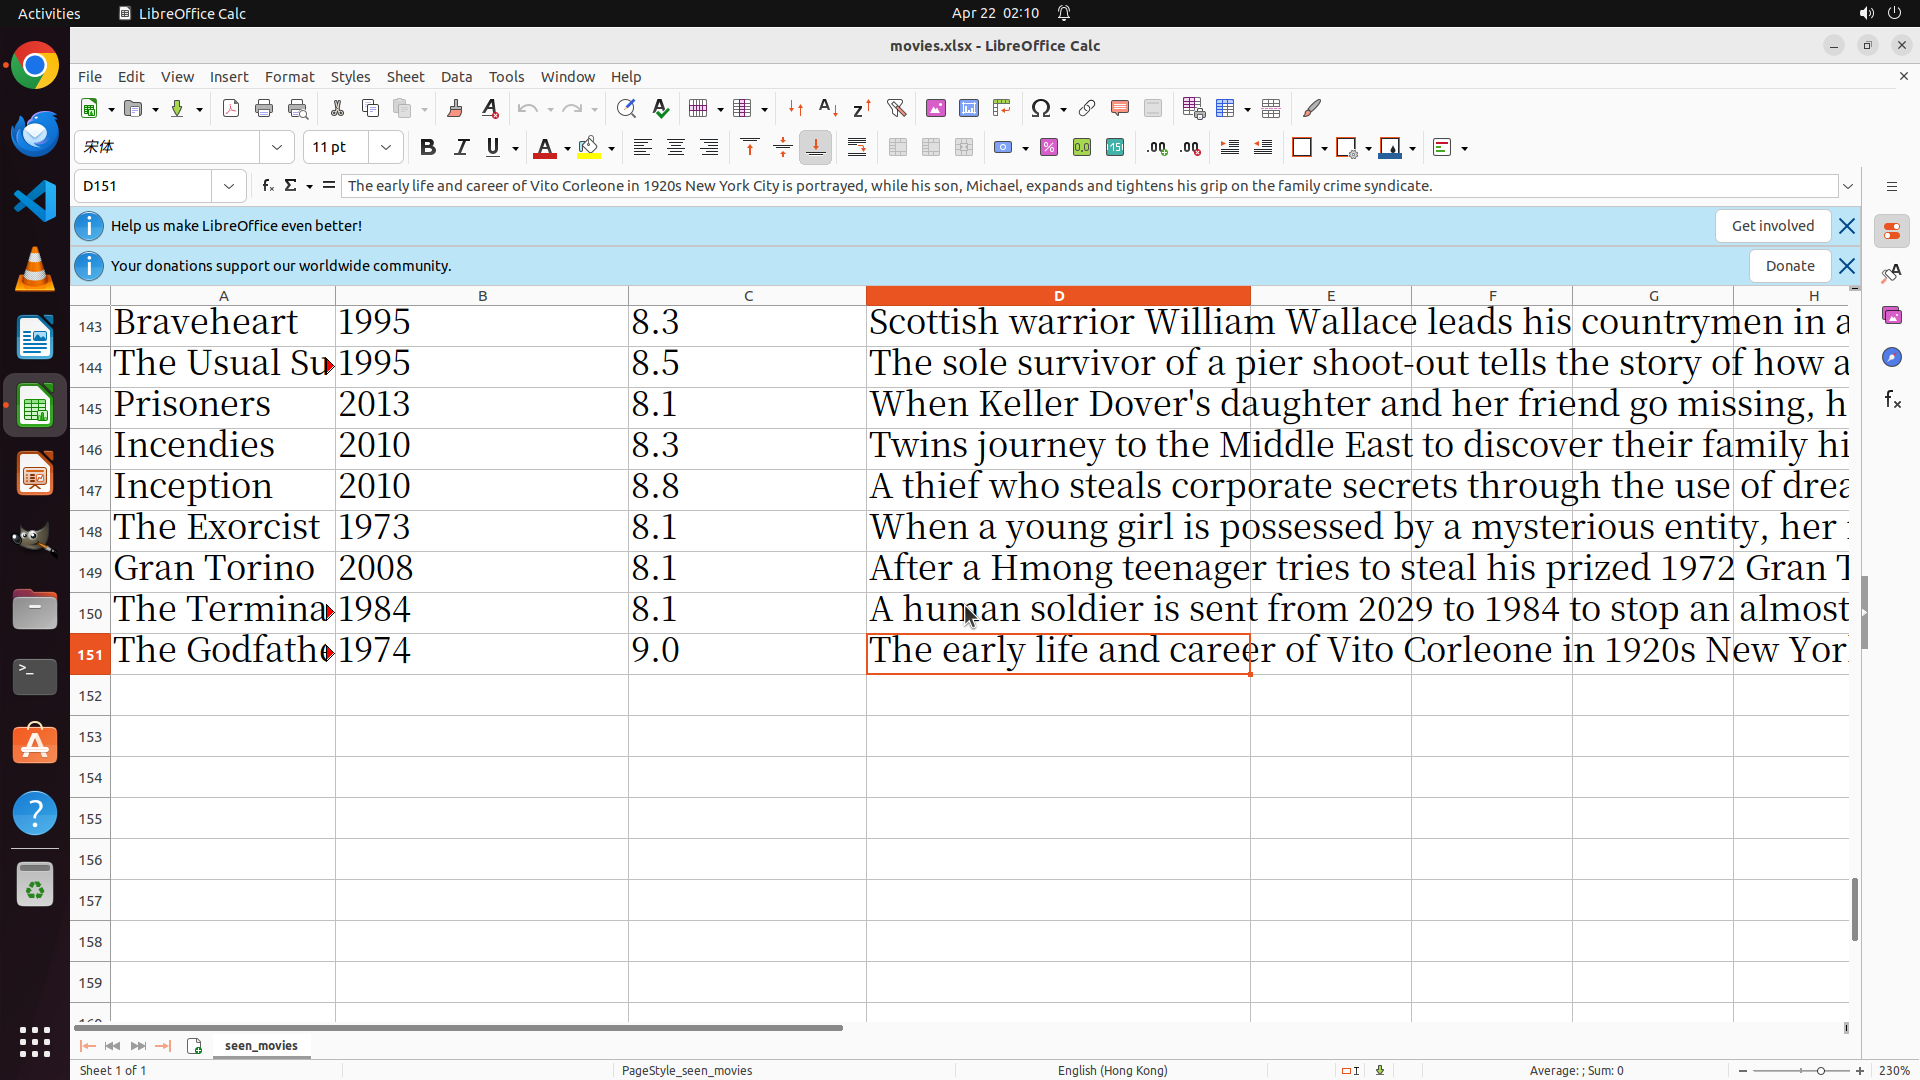Open the AutoFilter tool
Image resolution: width=1920 pixels, height=1080 pixels.
click(896, 108)
